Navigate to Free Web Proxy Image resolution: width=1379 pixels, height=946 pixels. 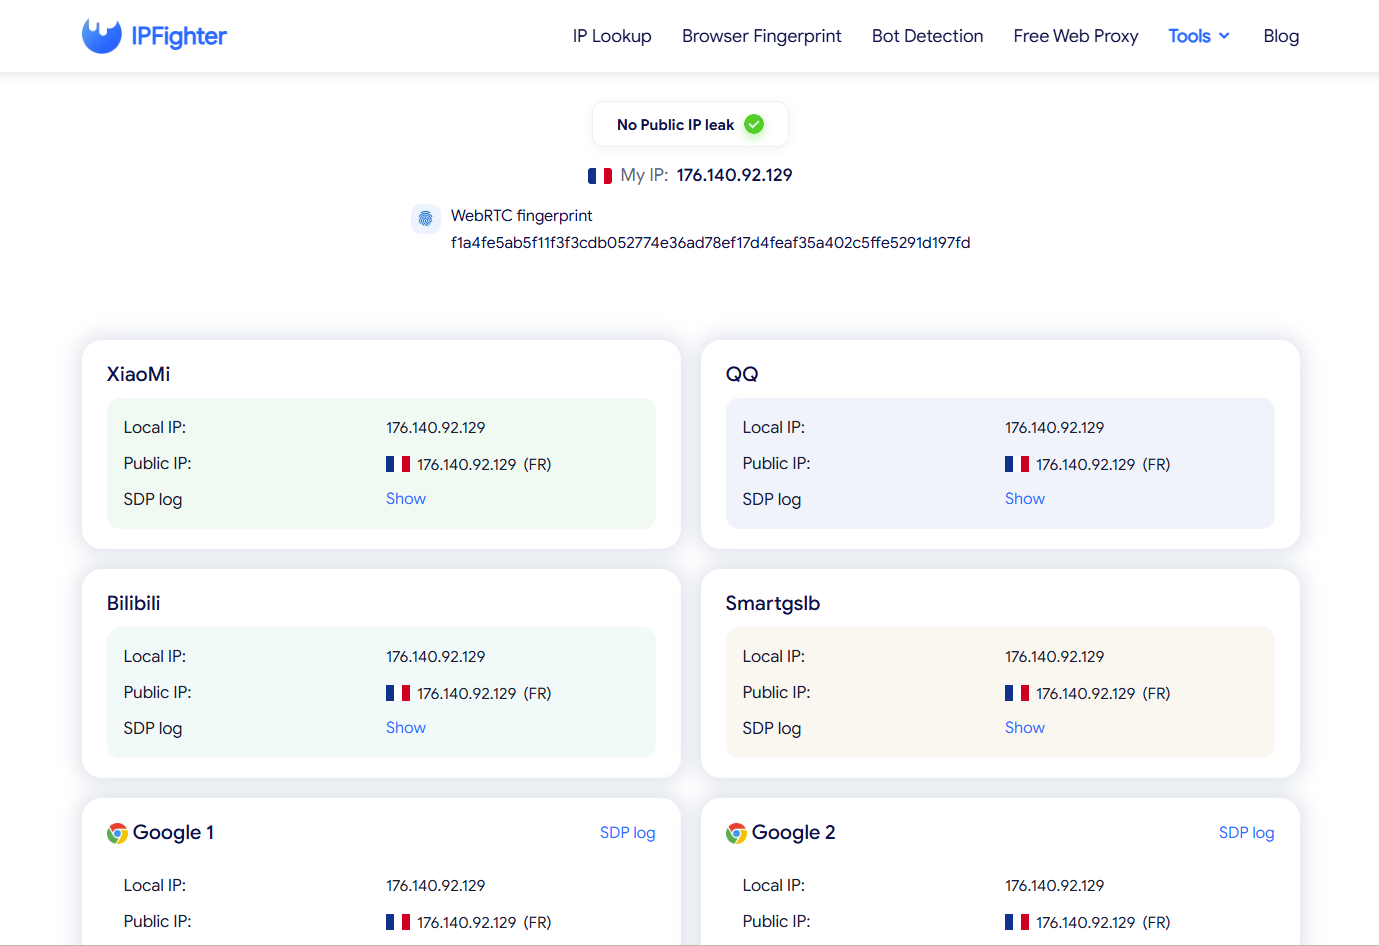point(1076,36)
